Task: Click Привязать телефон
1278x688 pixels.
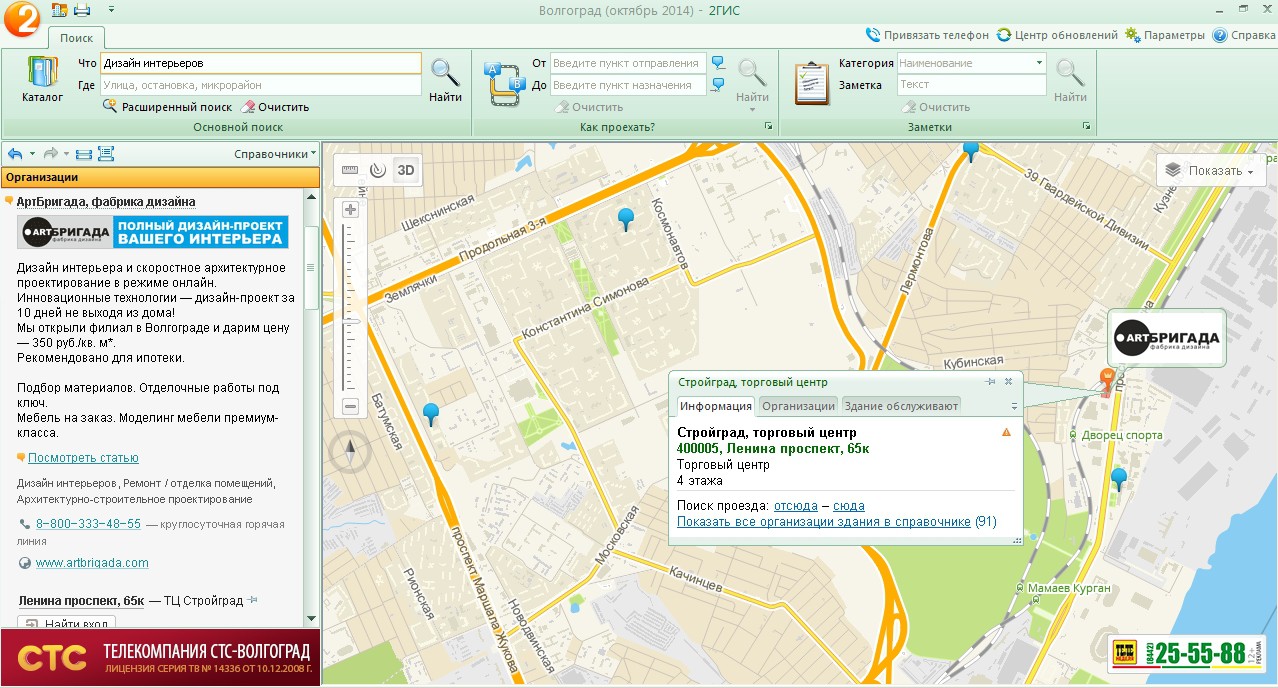Action: 926,35
